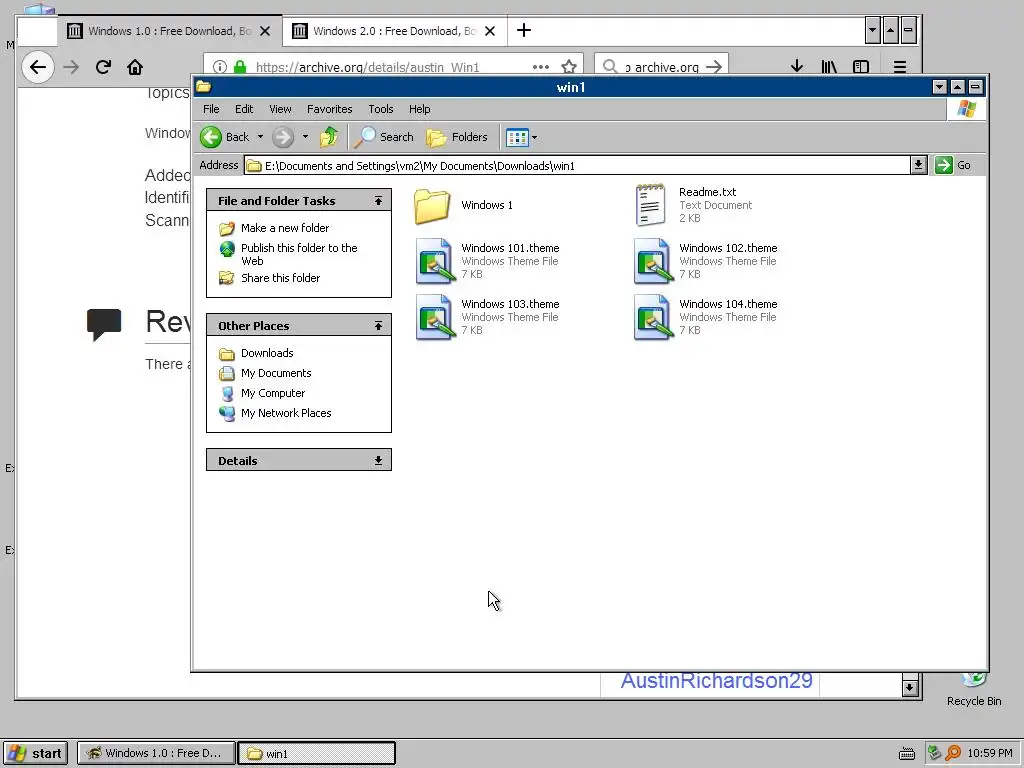
Task: Close the Windows 2.0 tab
Action: 490,31
